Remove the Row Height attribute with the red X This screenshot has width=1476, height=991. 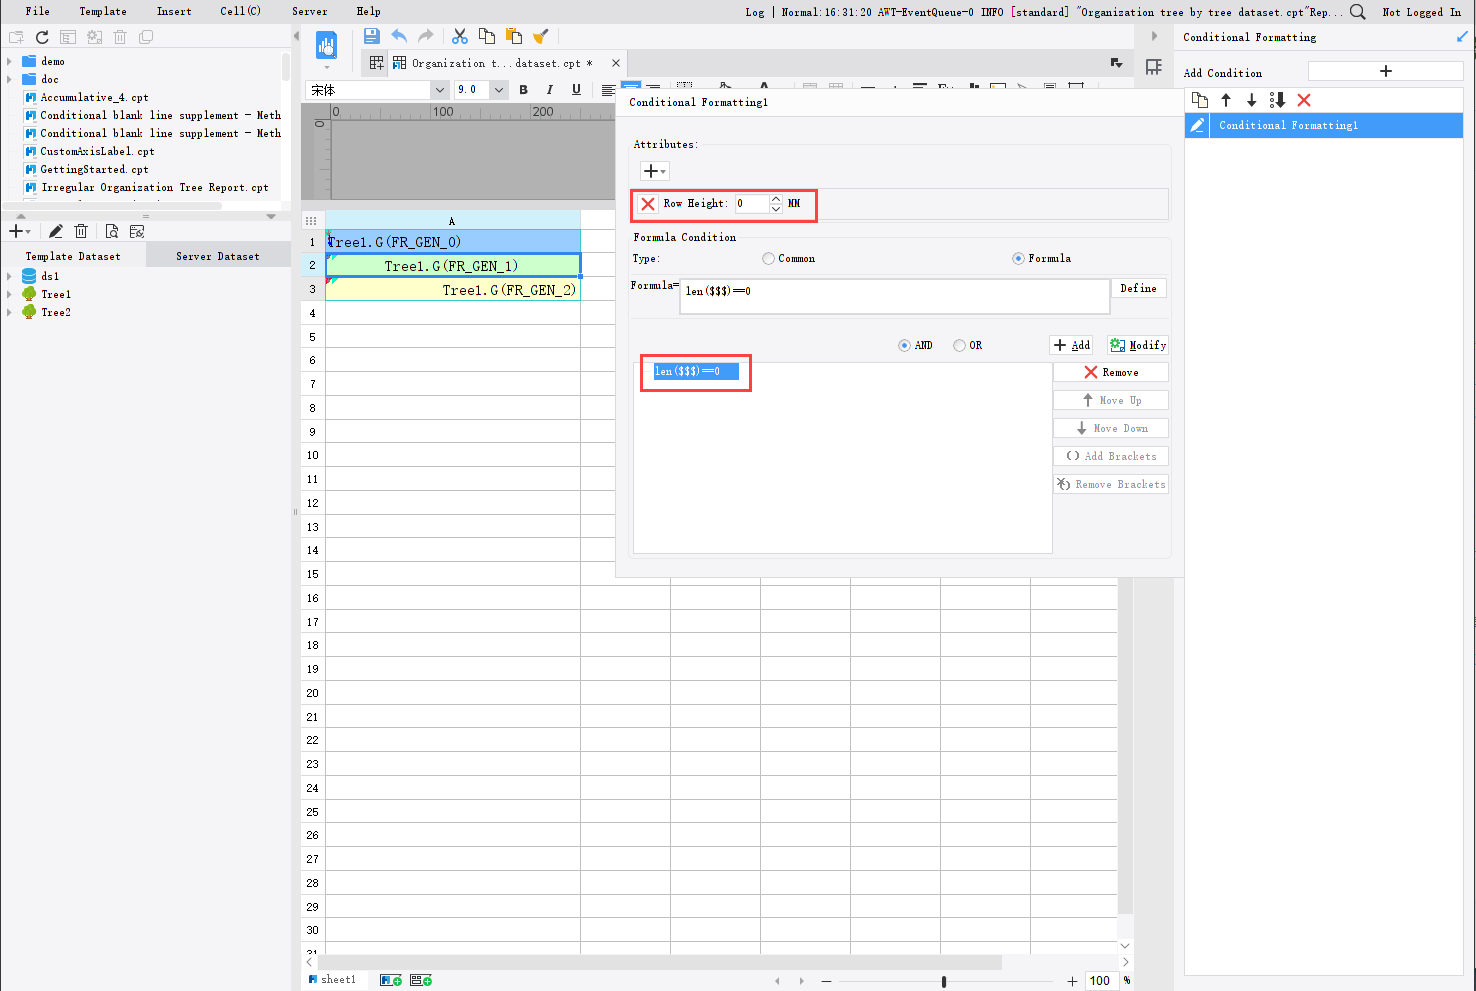click(x=648, y=203)
